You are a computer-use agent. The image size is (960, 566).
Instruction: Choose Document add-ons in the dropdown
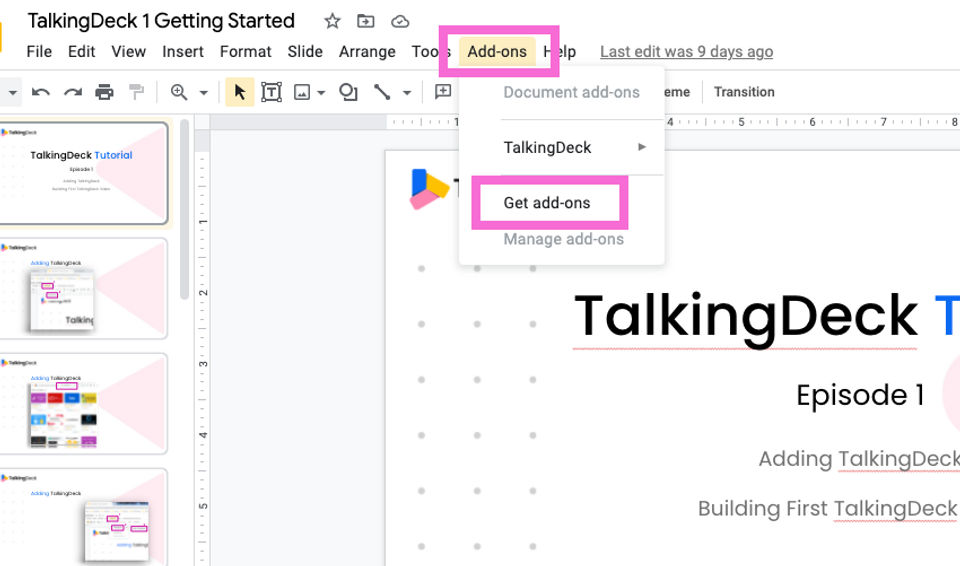coord(571,92)
